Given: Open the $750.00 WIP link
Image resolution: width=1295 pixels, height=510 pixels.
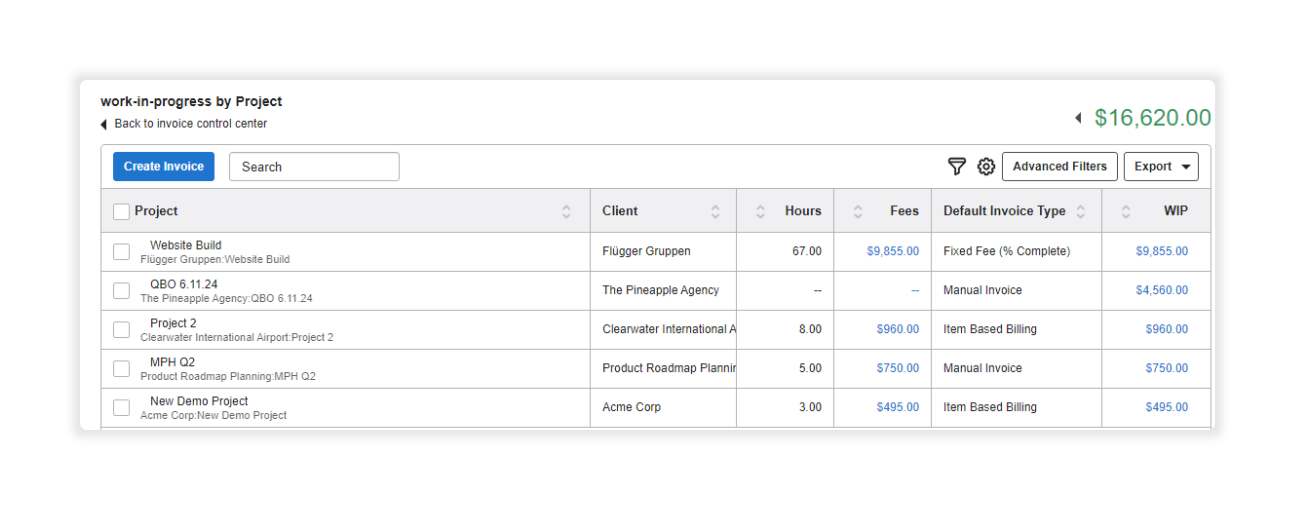Looking at the screenshot, I should (x=1166, y=368).
